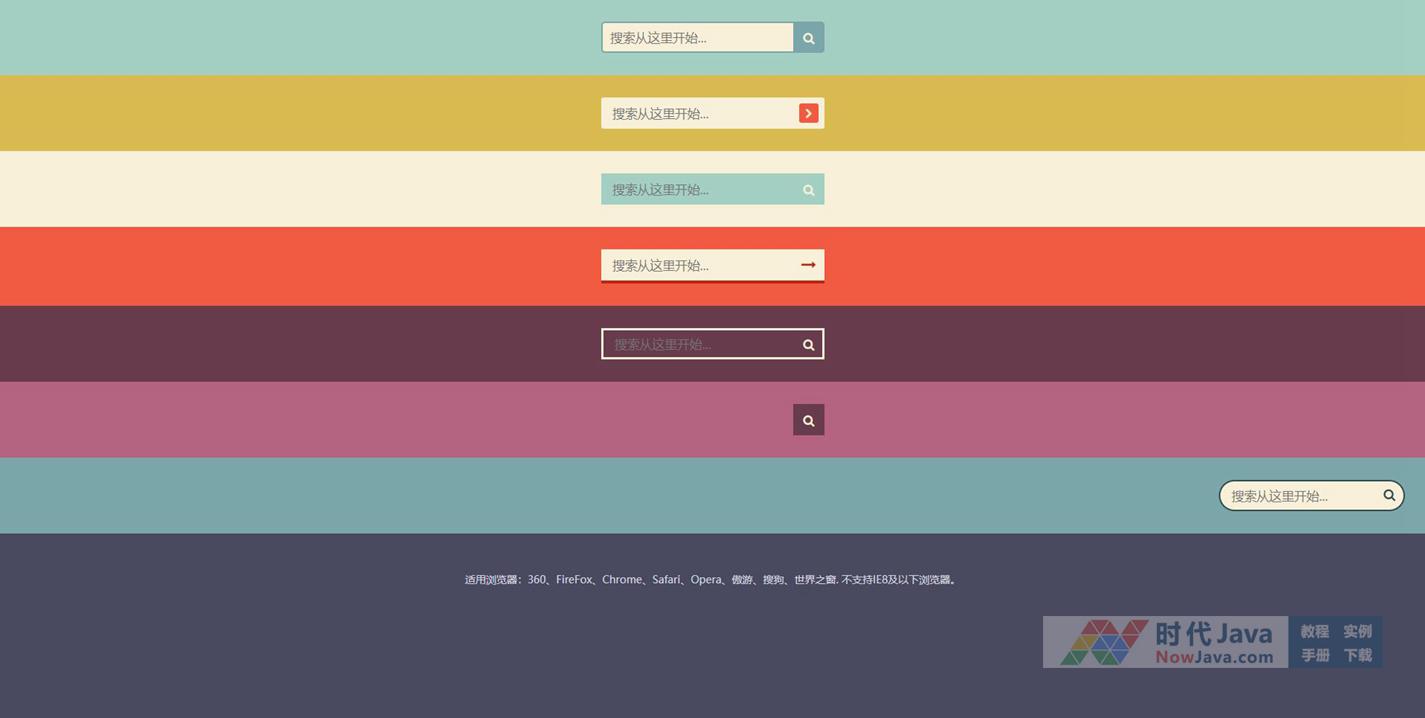Click the search text field in the yellow row
The width and height of the screenshot is (1425, 718).
697,114
